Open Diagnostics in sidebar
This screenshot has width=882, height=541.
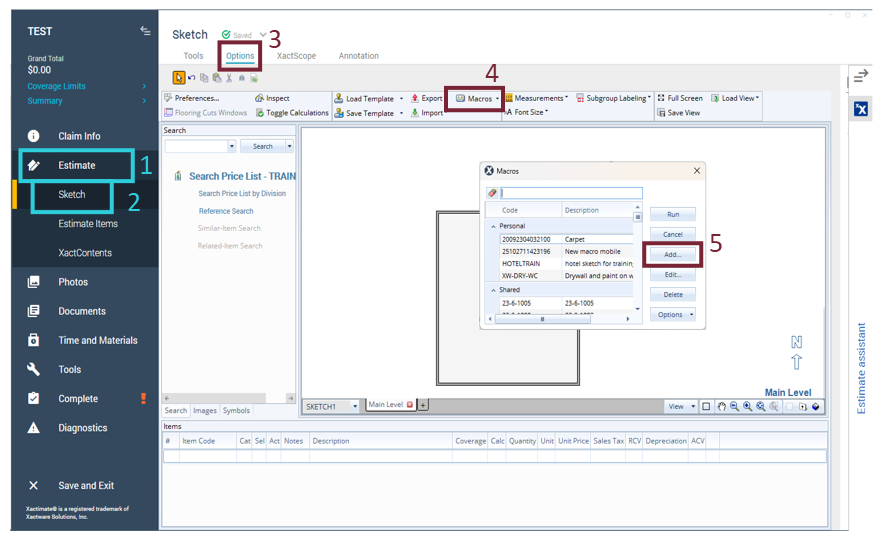click(82, 428)
